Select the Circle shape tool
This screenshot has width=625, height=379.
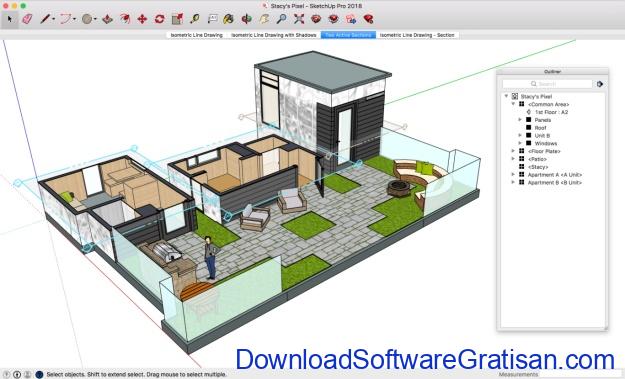[87, 19]
